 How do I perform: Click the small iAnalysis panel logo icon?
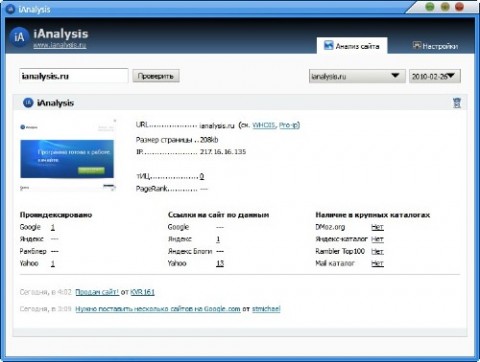click(28, 103)
